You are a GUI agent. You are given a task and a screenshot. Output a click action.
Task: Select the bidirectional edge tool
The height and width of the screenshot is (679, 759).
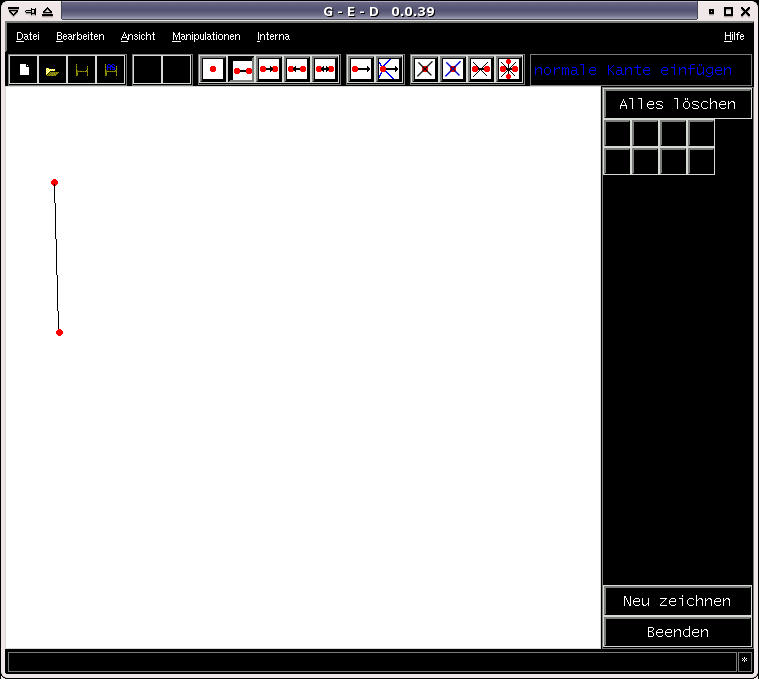pyautogui.click(x=325, y=69)
